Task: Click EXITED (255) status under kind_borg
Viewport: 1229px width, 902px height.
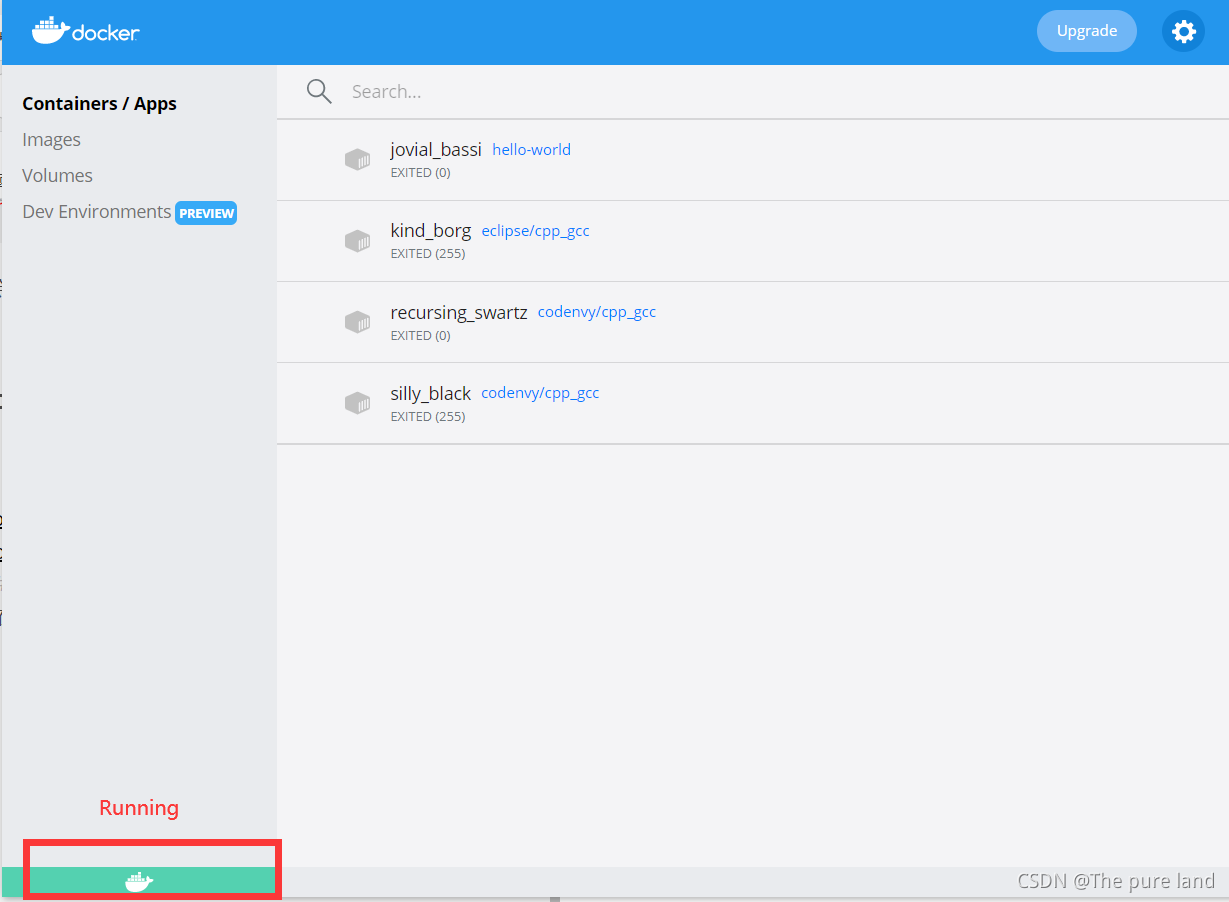Action: click(428, 254)
